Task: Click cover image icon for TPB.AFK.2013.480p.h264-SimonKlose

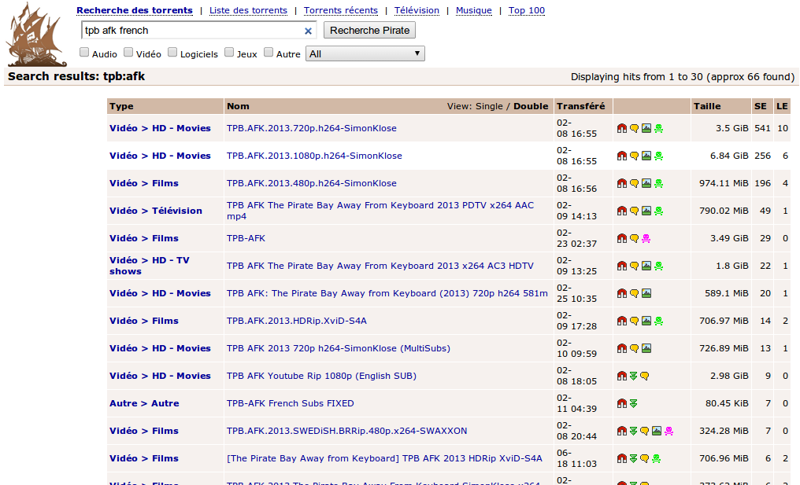Action: pyautogui.click(x=646, y=183)
